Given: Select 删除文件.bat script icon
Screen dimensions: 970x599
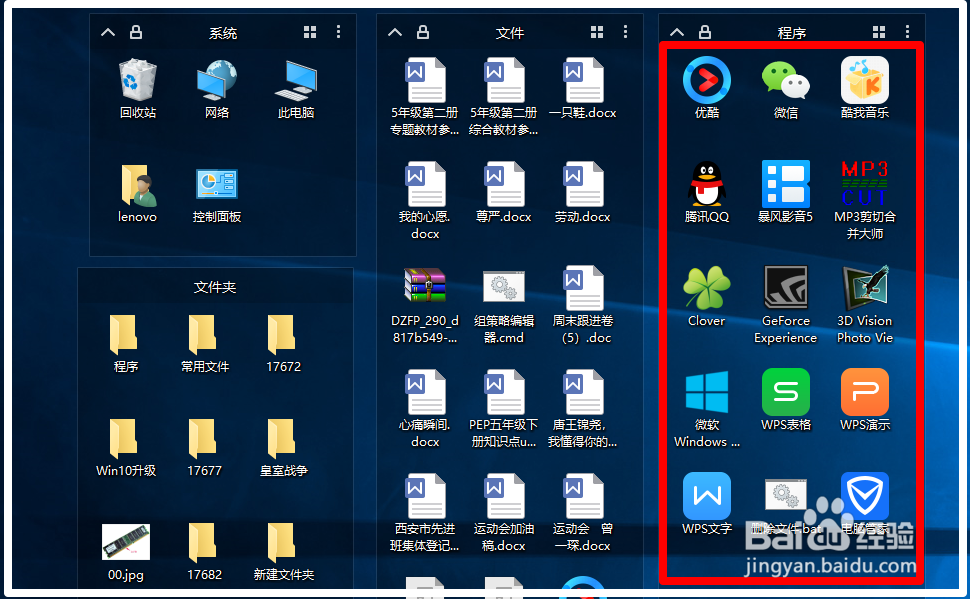Looking at the screenshot, I should click(x=786, y=494).
